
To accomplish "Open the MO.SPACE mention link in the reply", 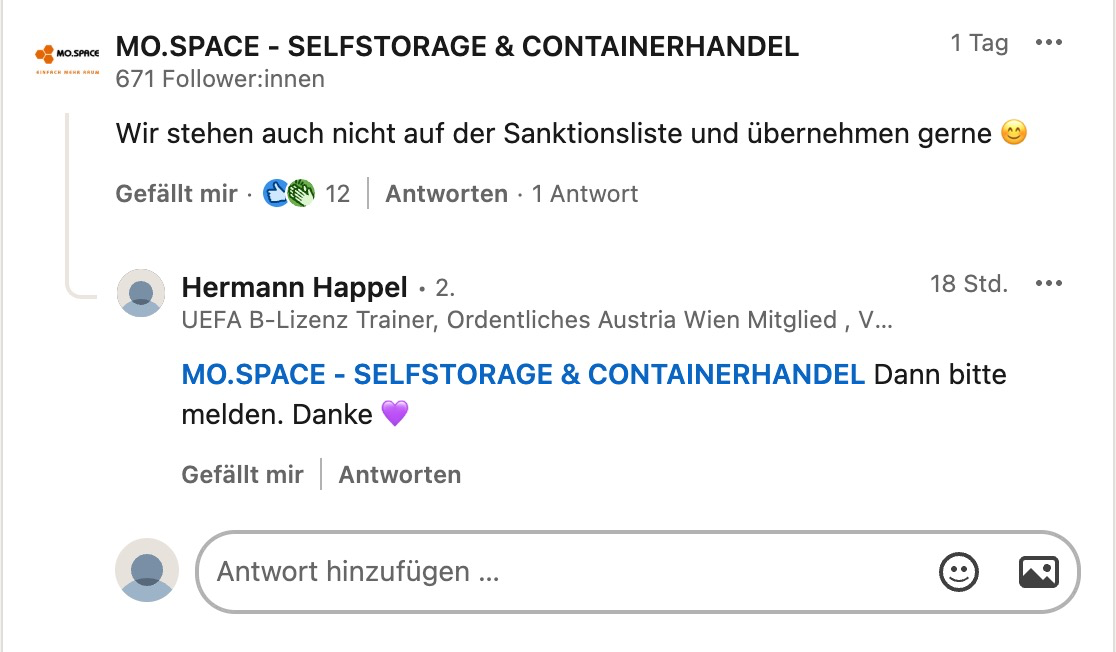I will point(523,374).
